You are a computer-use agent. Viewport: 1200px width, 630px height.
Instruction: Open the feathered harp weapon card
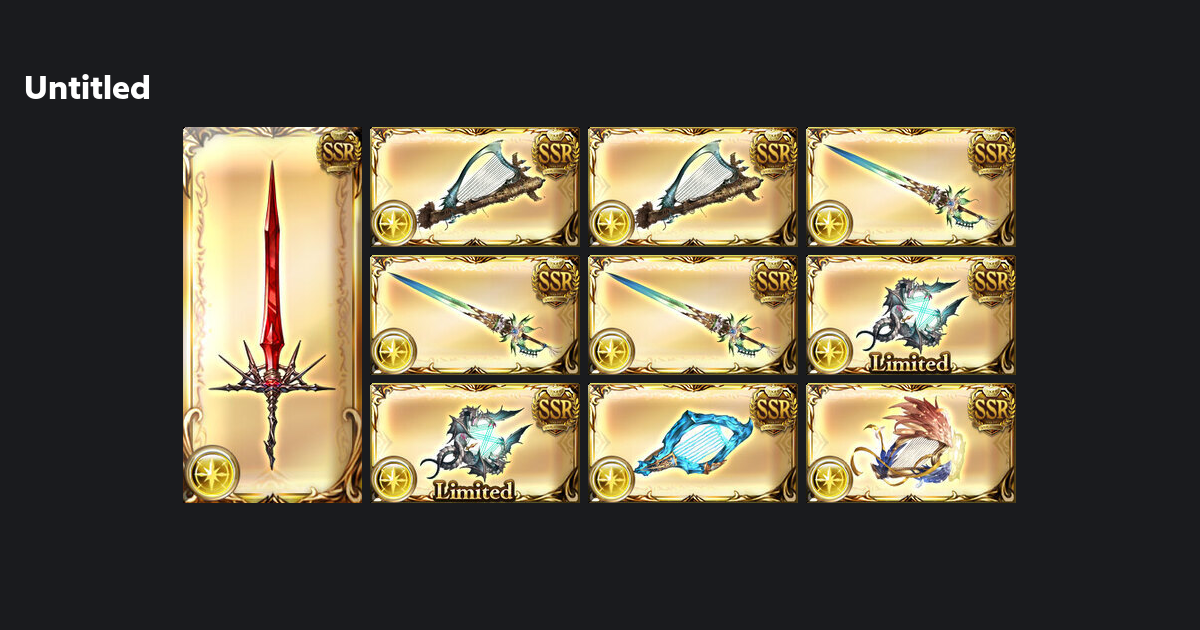coord(911,443)
